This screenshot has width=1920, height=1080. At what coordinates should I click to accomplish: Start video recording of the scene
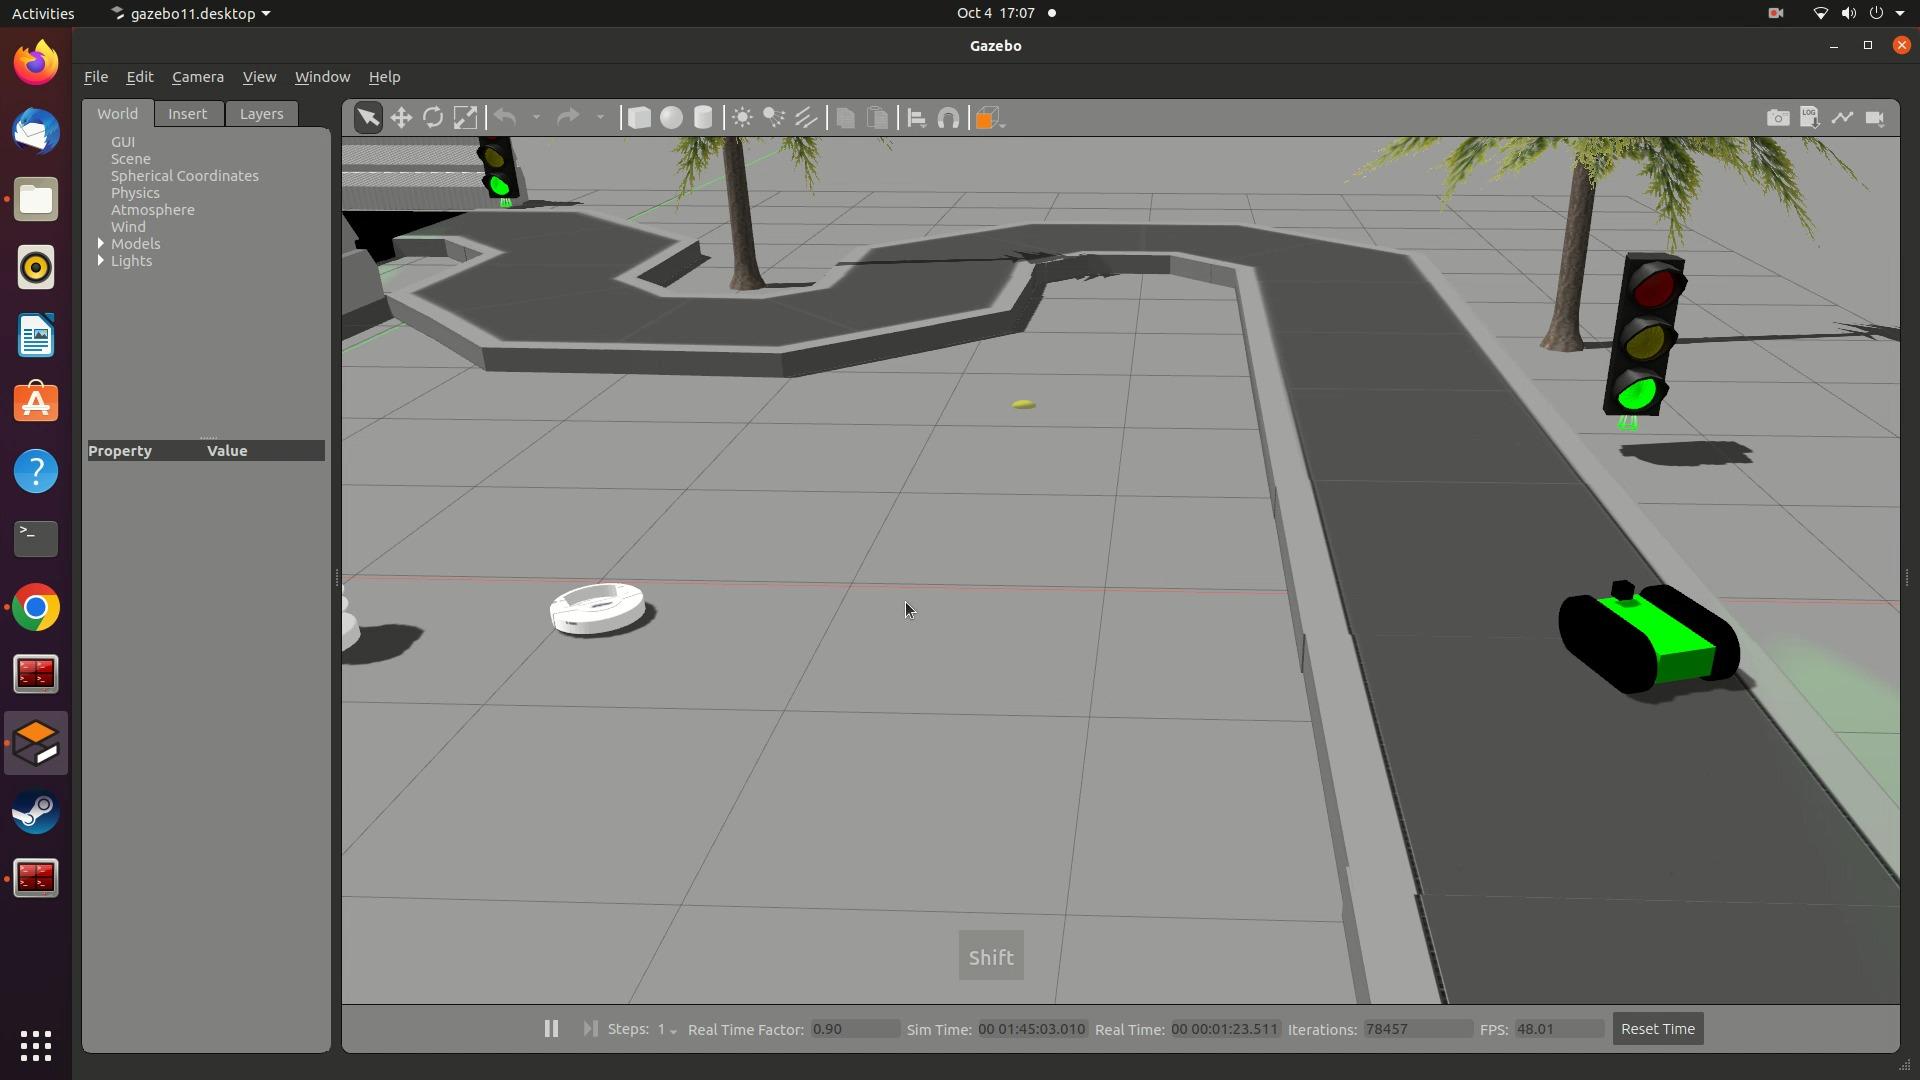pyautogui.click(x=1875, y=118)
